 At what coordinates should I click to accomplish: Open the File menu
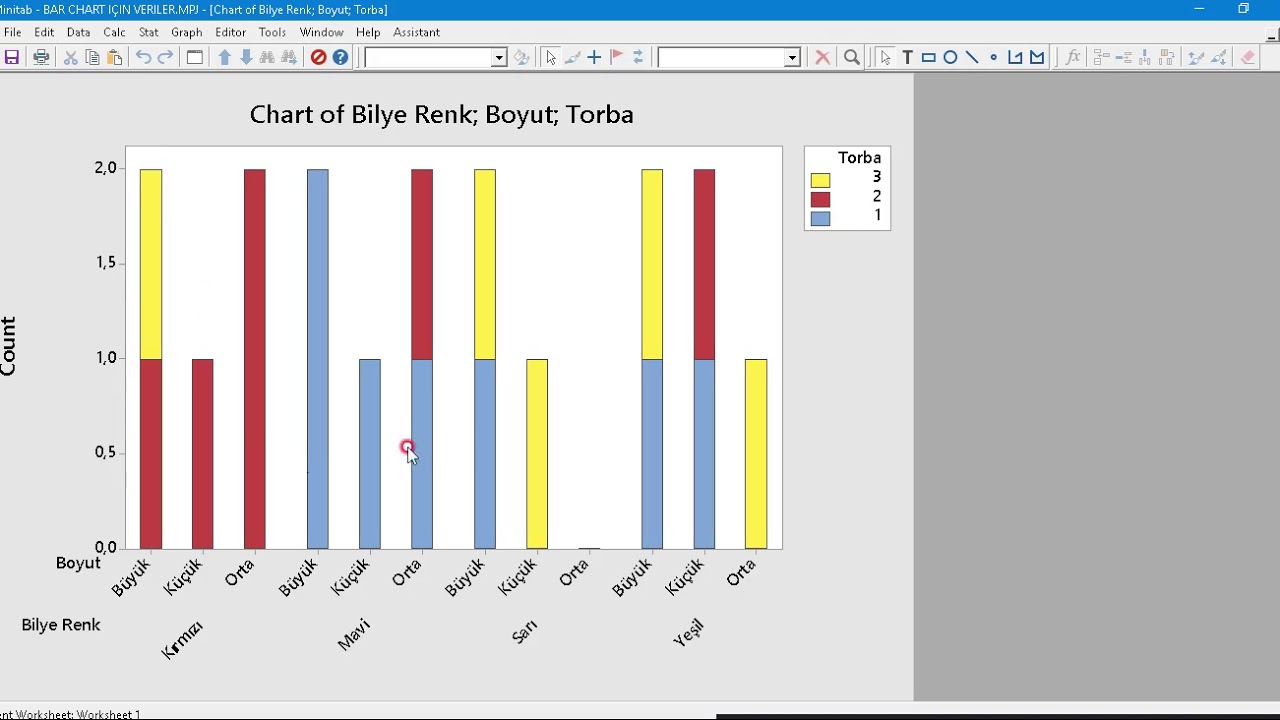(13, 32)
